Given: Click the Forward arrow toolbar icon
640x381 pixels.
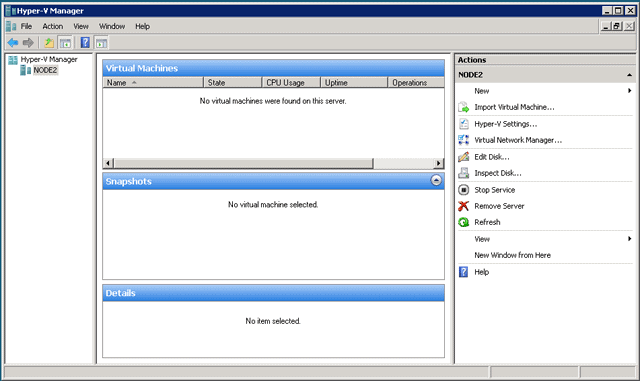Looking at the screenshot, I should [x=28, y=42].
